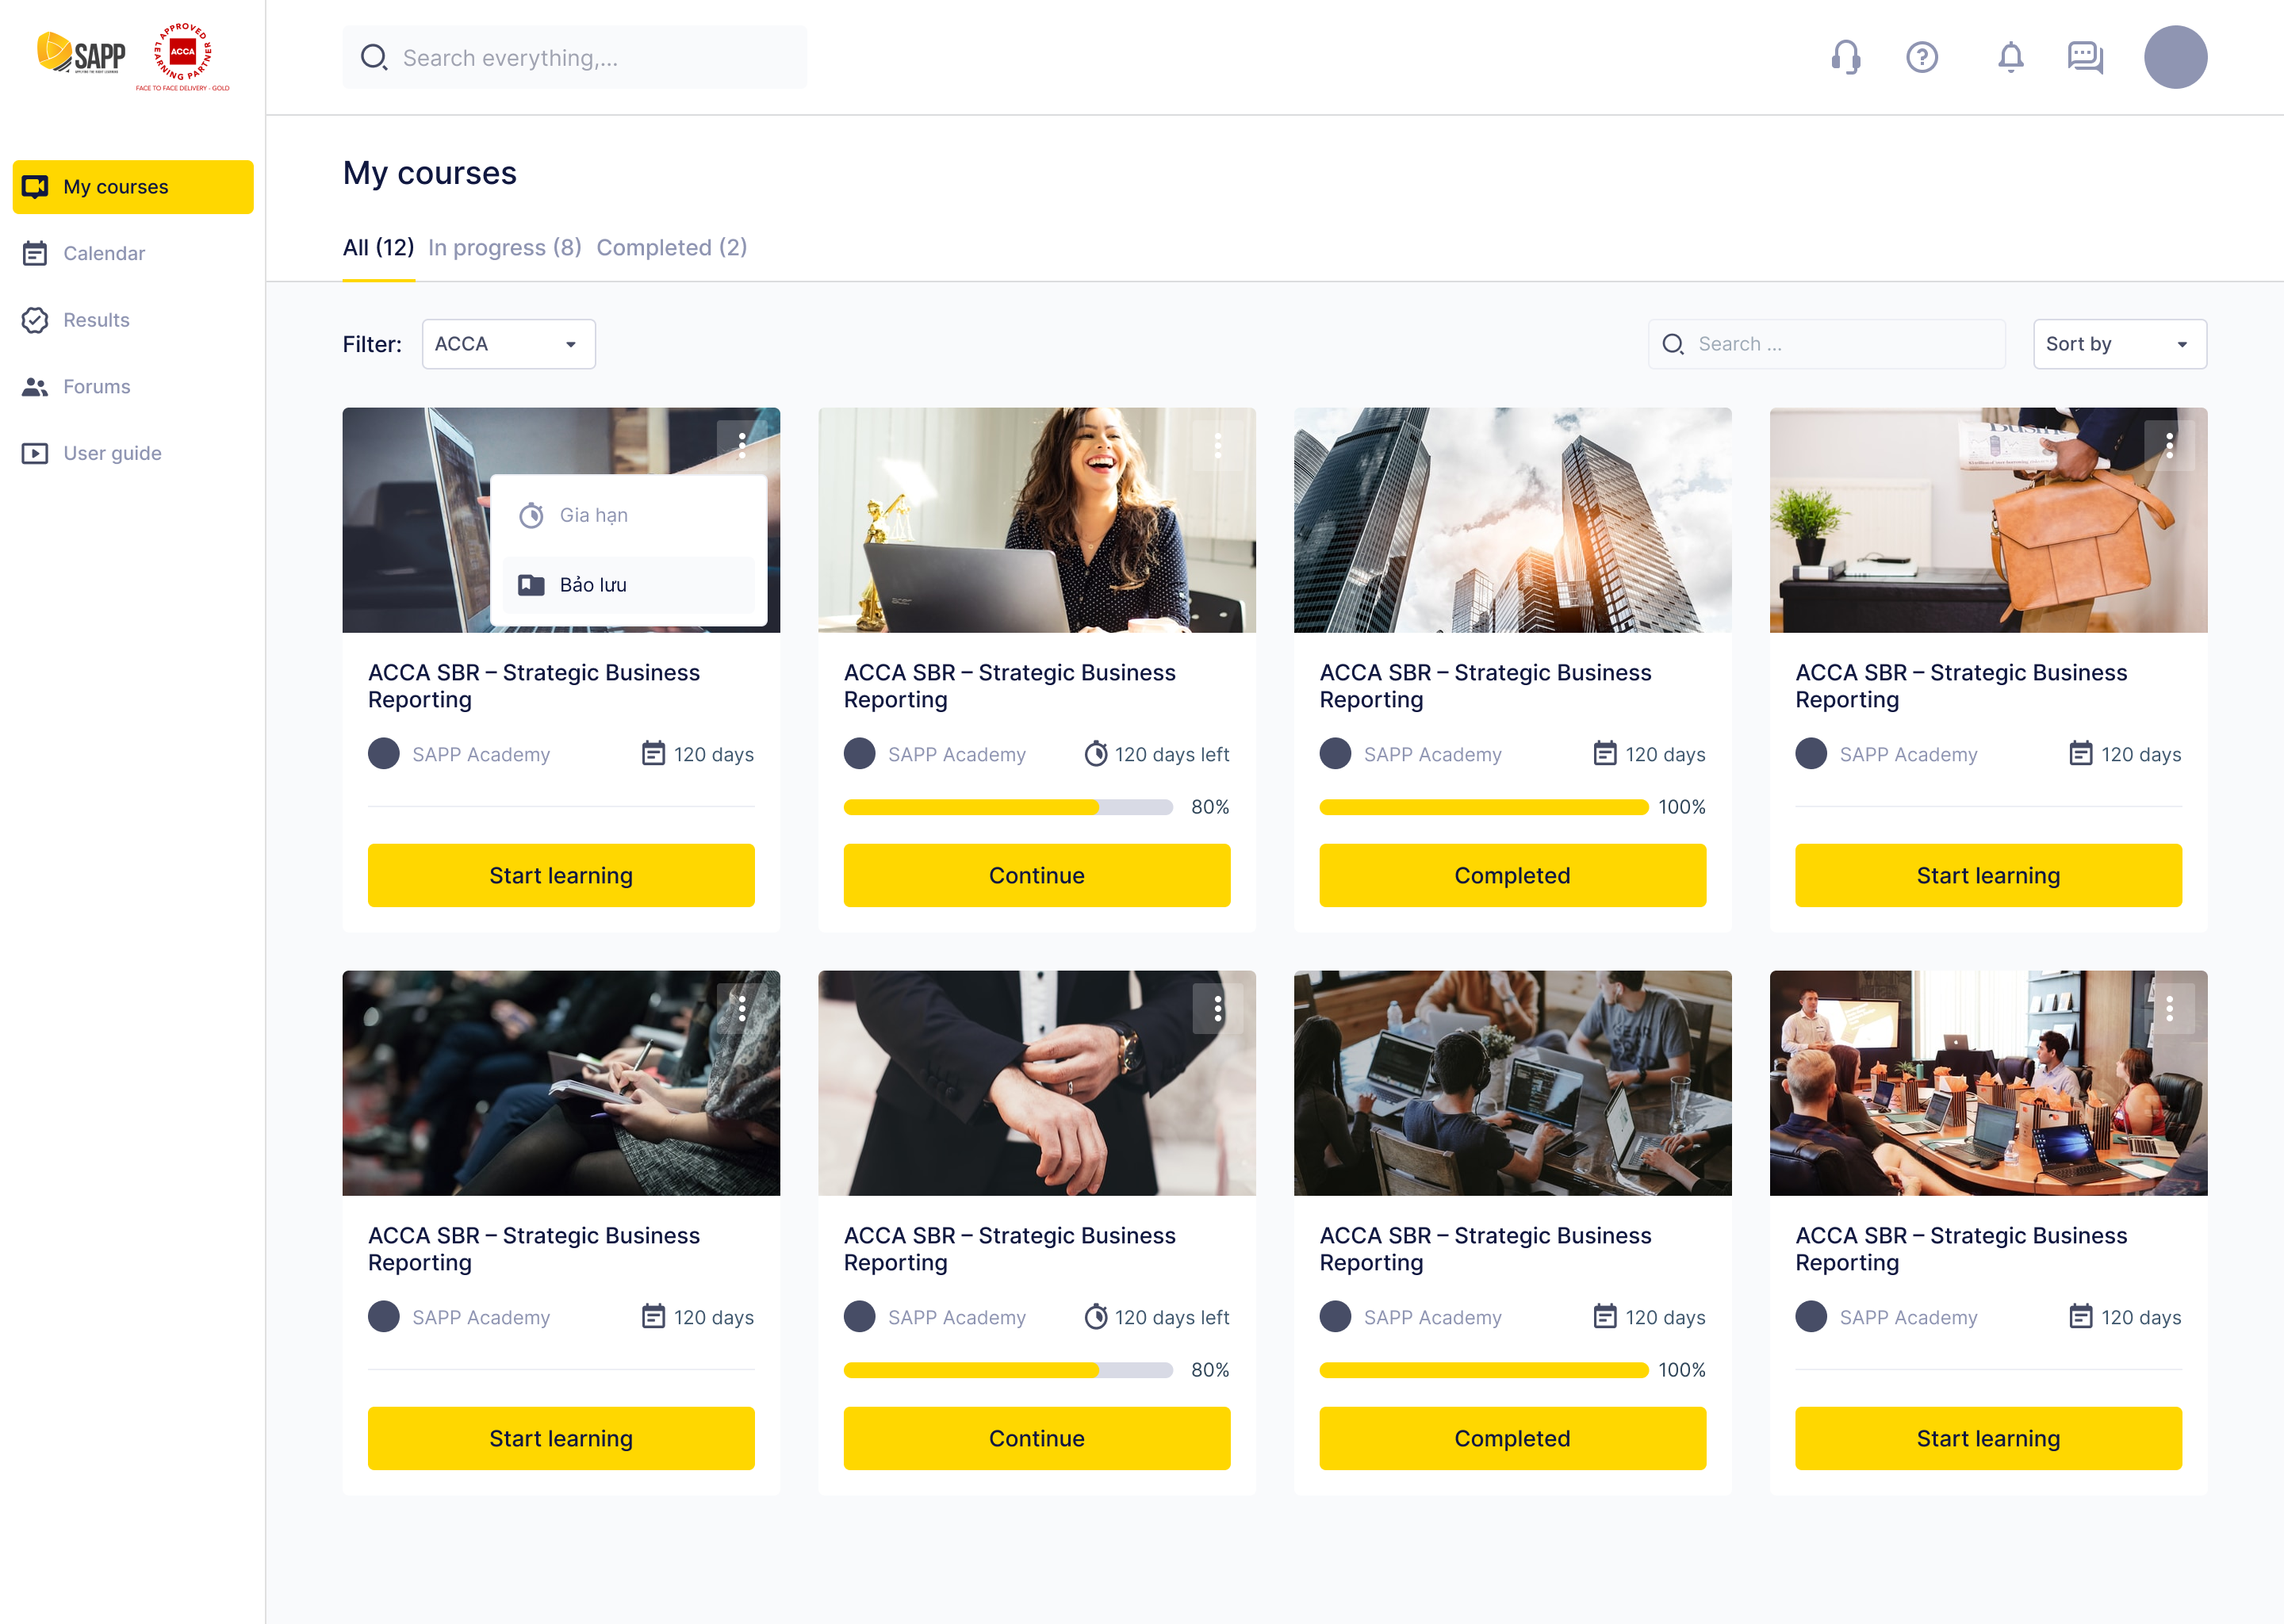2284x1624 pixels.
Task: Open three-dot menu on conference table card
Action: coord(2169,1009)
